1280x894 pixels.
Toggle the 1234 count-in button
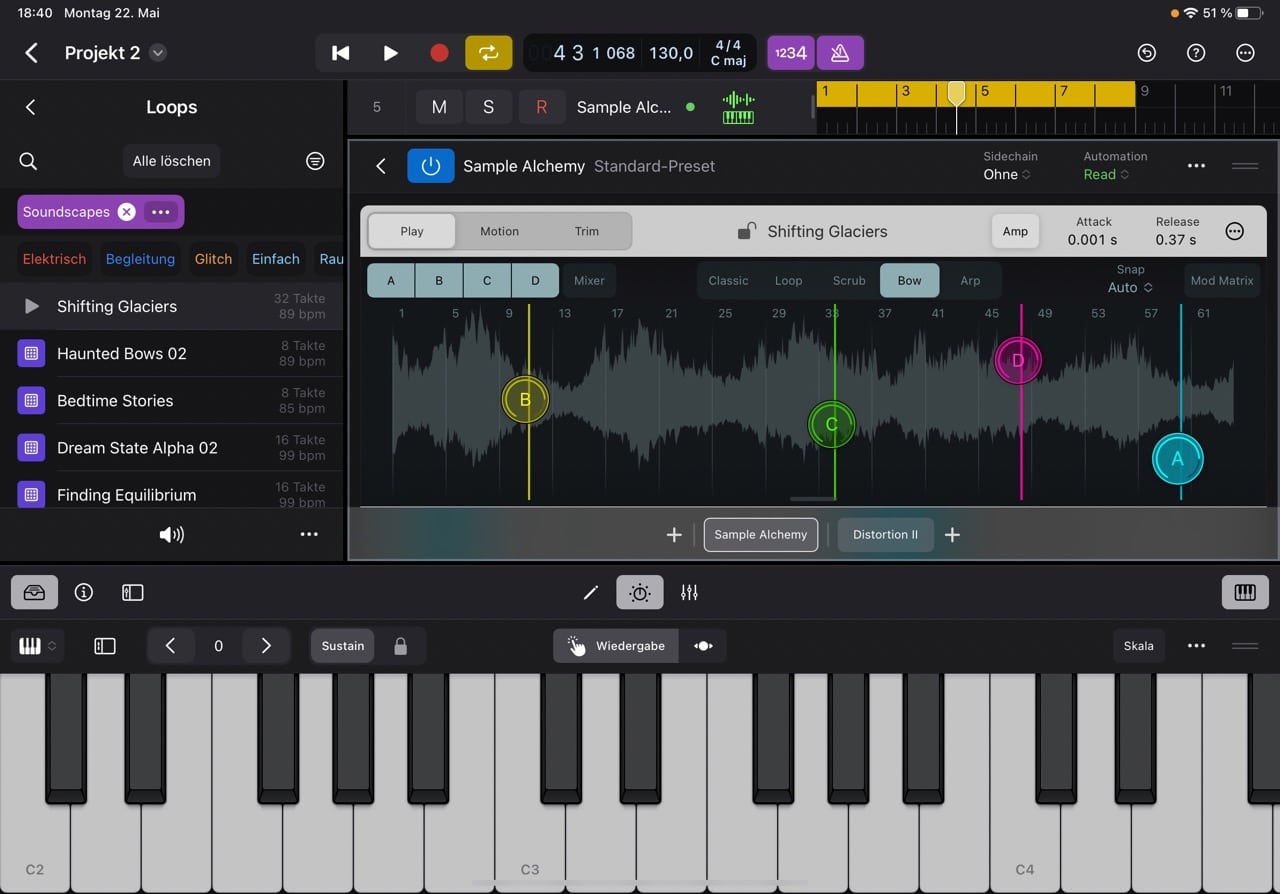(x=791, y=53)
